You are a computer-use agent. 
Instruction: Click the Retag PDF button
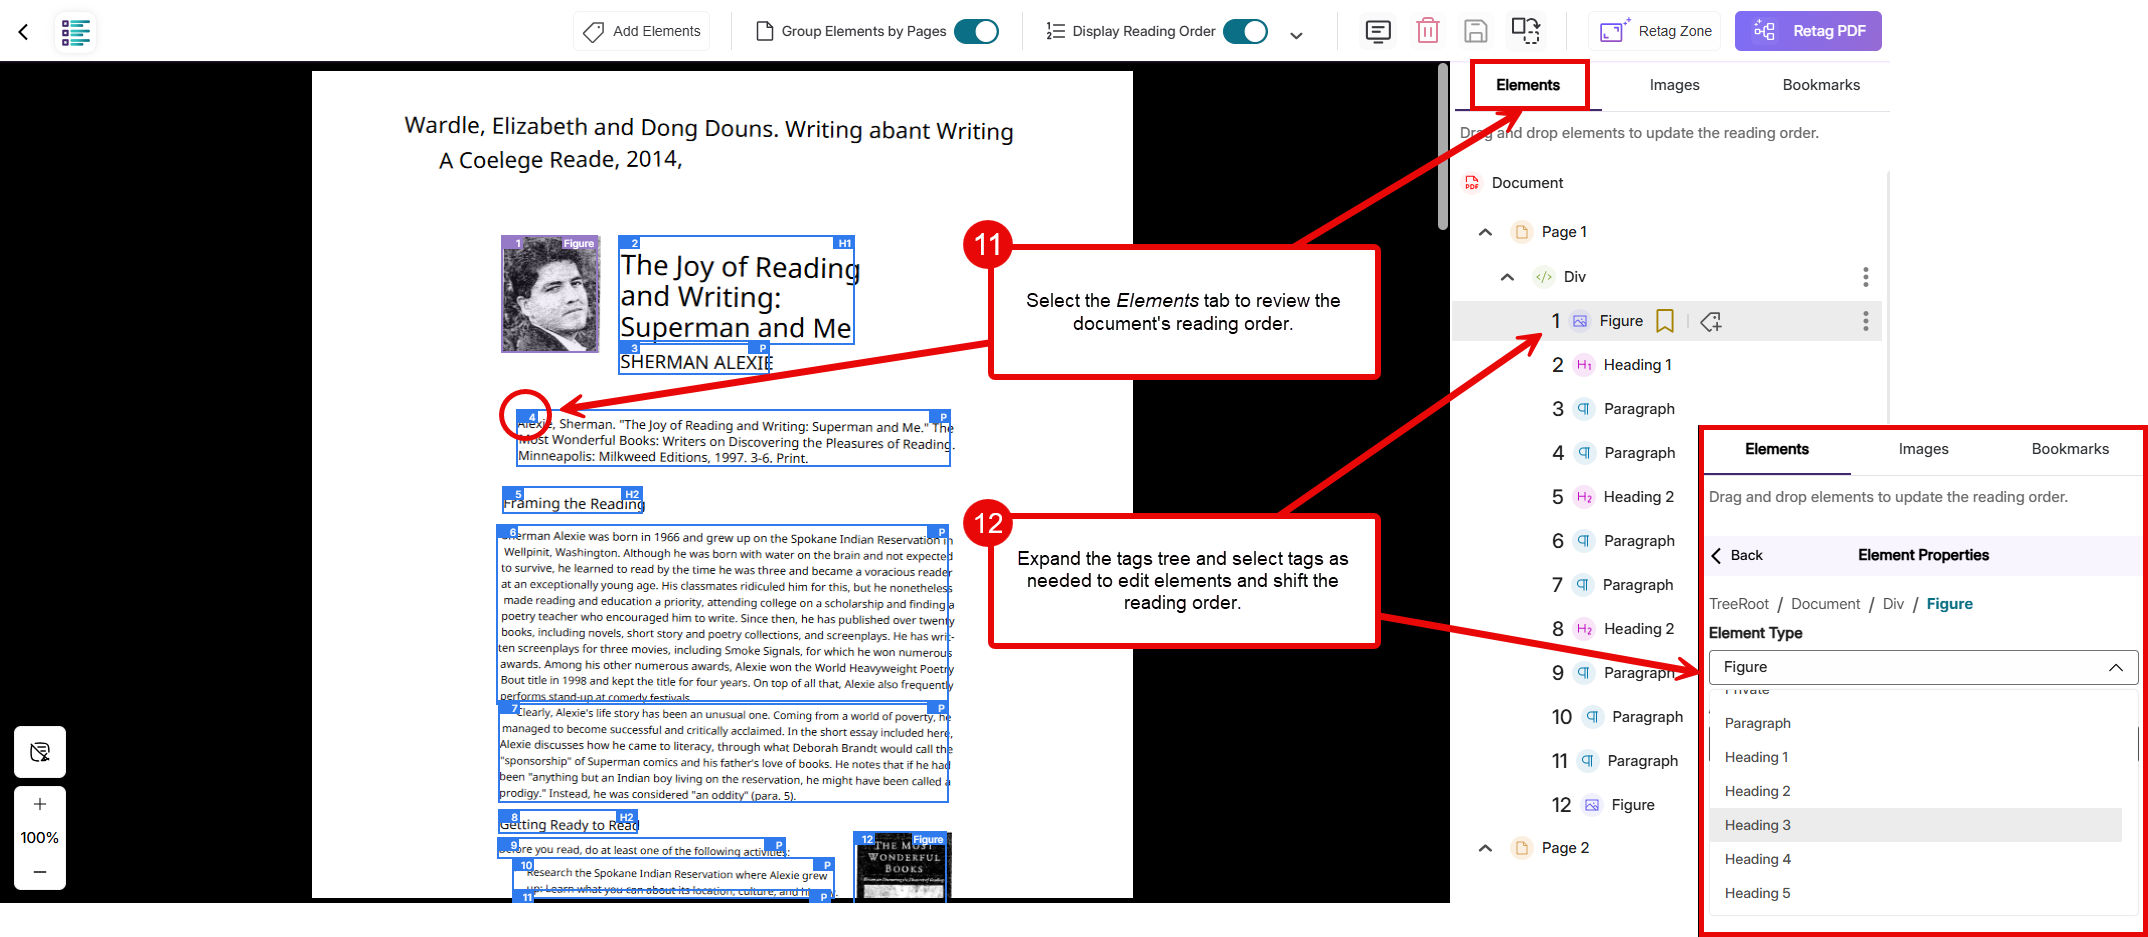coord(1808,31)
